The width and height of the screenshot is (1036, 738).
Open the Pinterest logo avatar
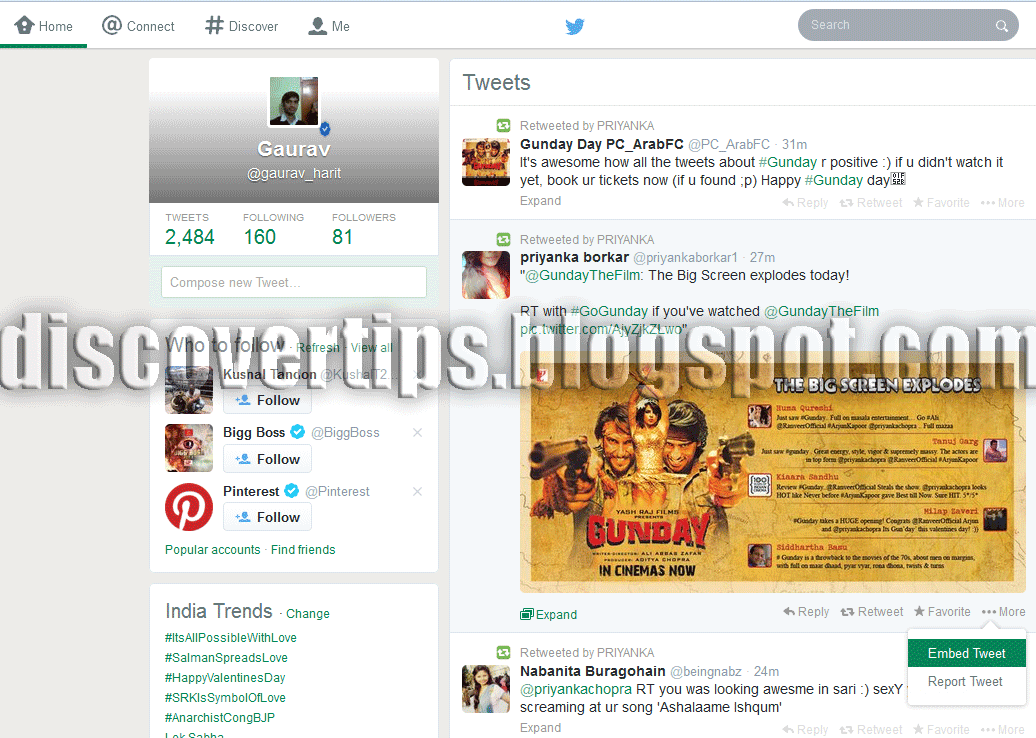tap(189, 507)
